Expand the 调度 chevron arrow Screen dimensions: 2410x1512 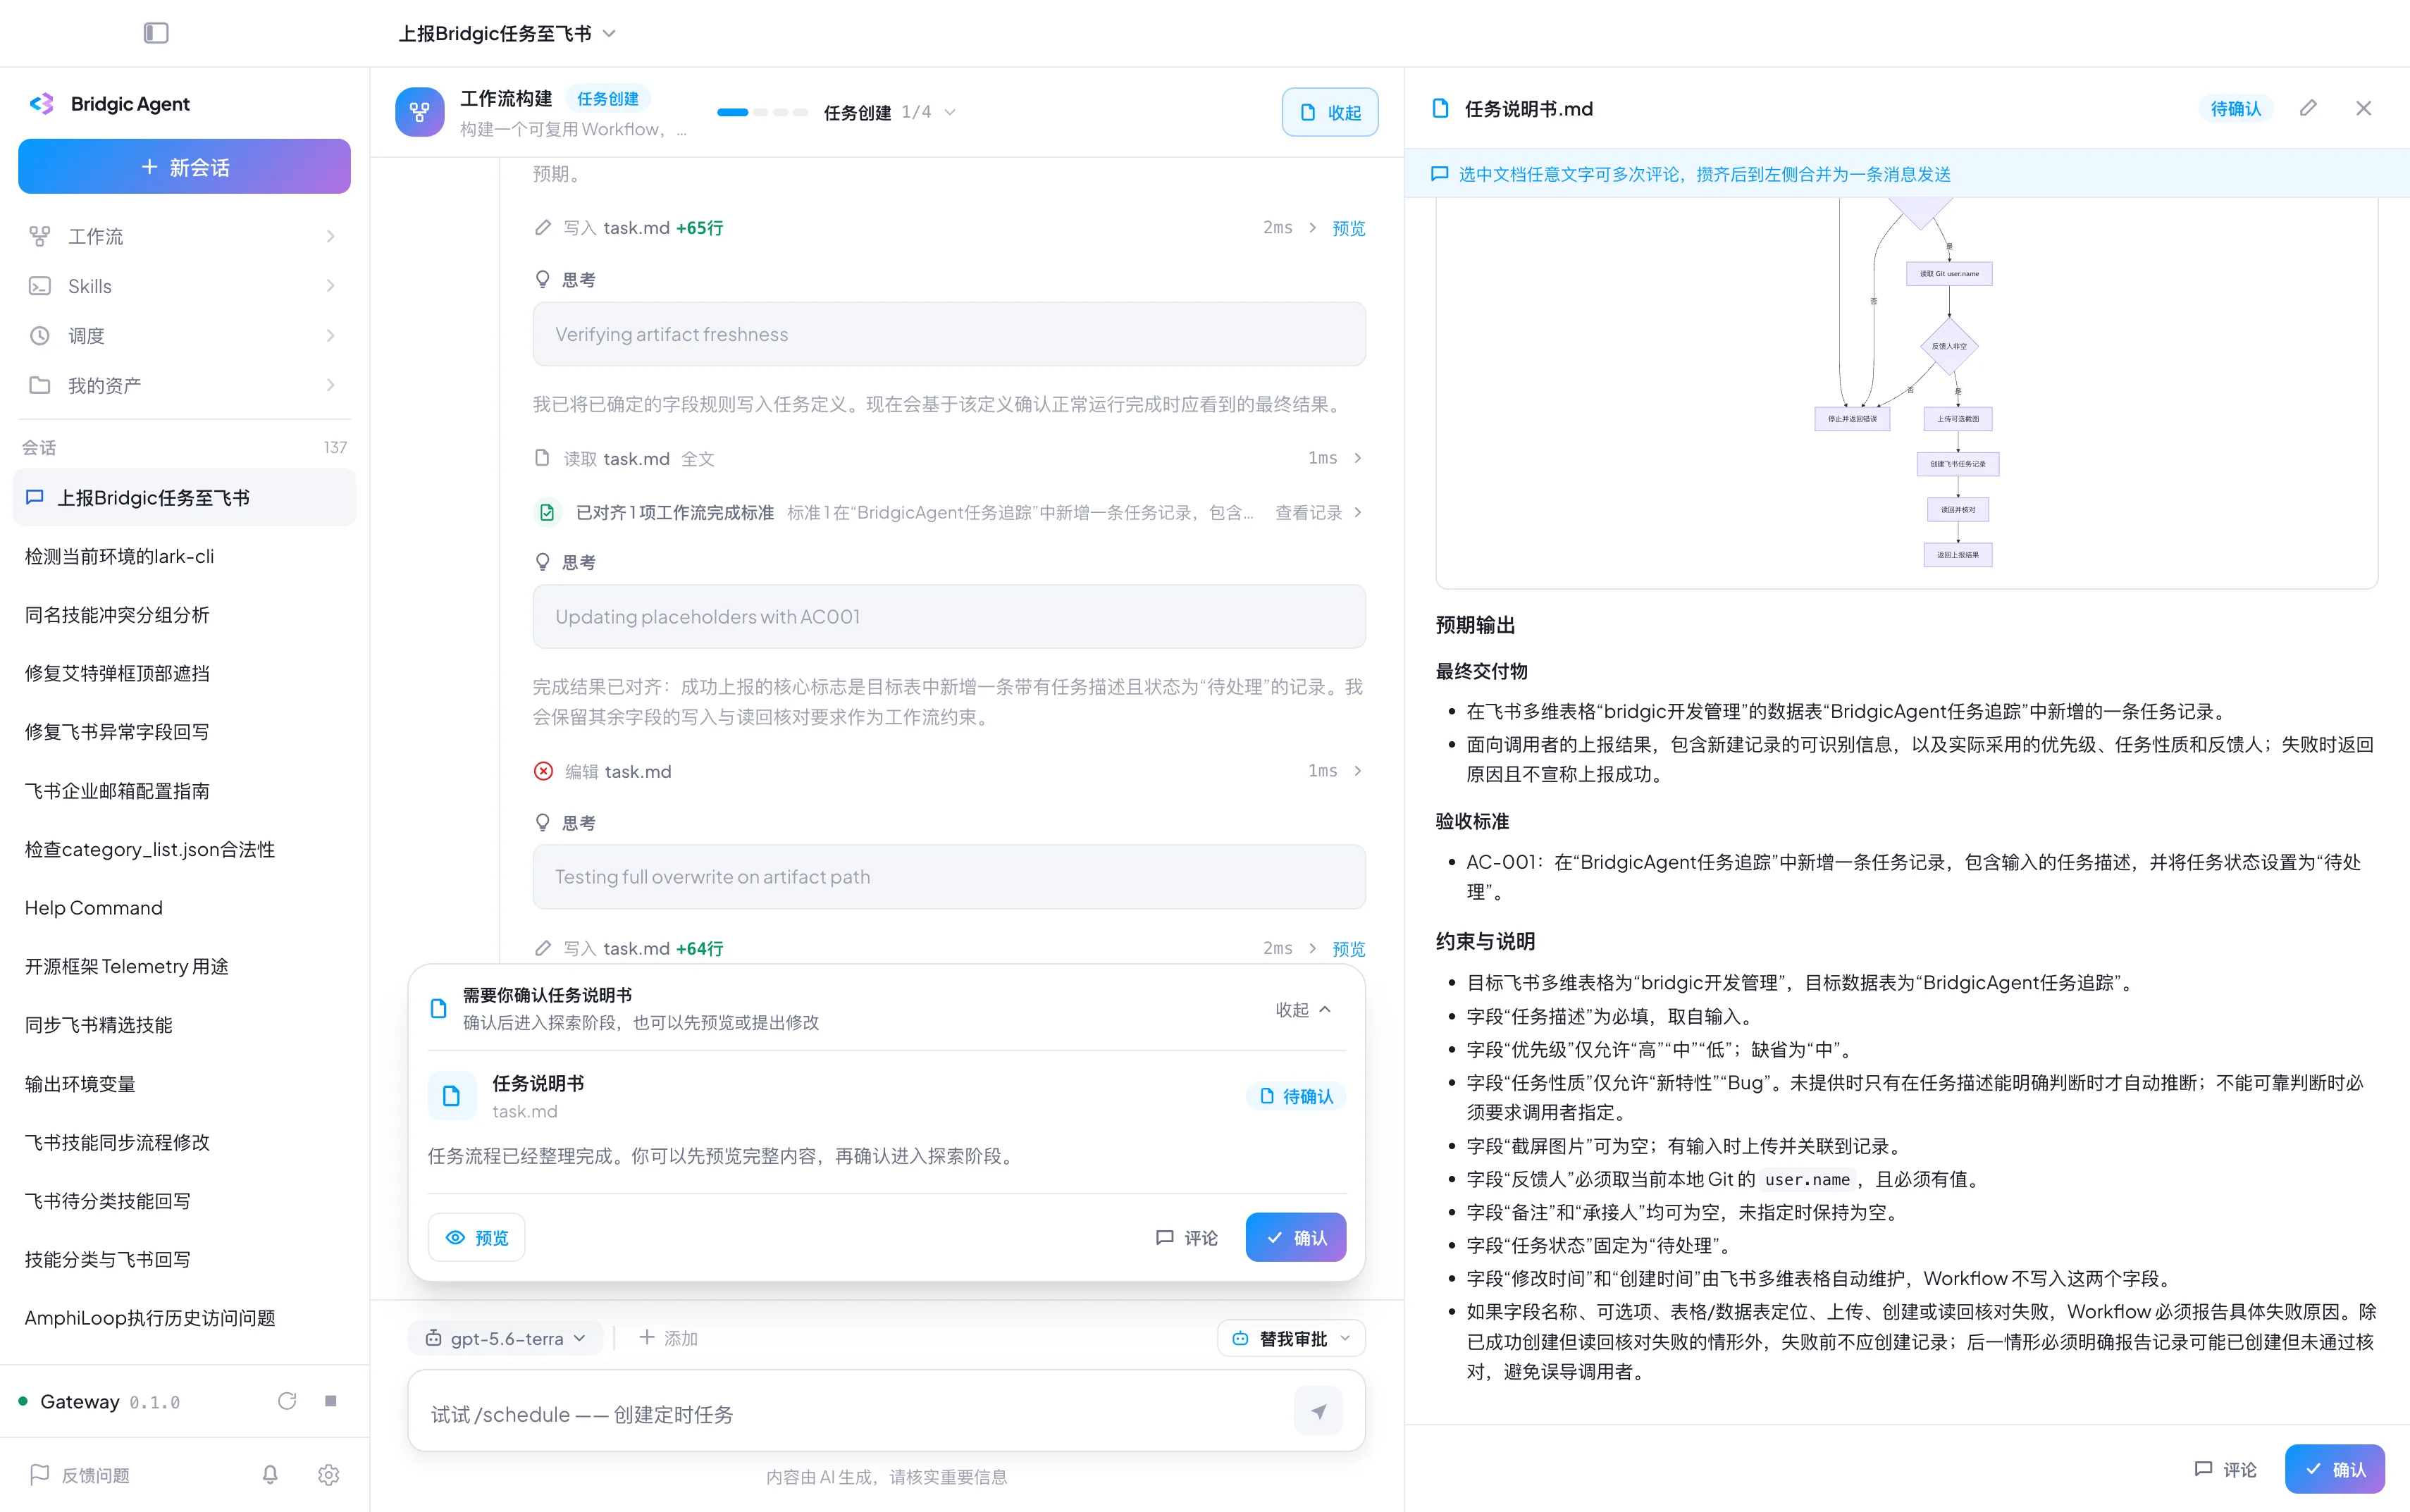coord(330,336)
